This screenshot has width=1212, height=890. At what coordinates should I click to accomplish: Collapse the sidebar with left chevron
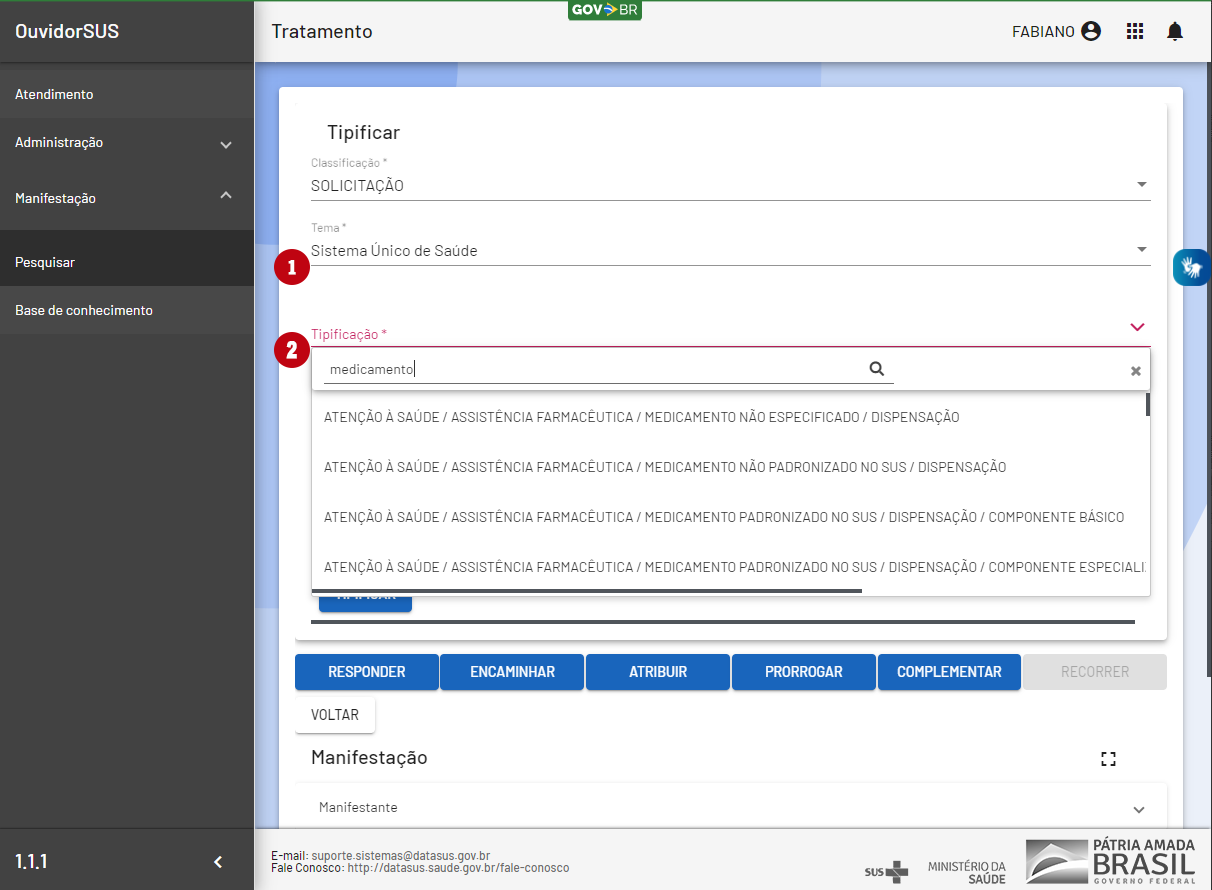(218, 862)
